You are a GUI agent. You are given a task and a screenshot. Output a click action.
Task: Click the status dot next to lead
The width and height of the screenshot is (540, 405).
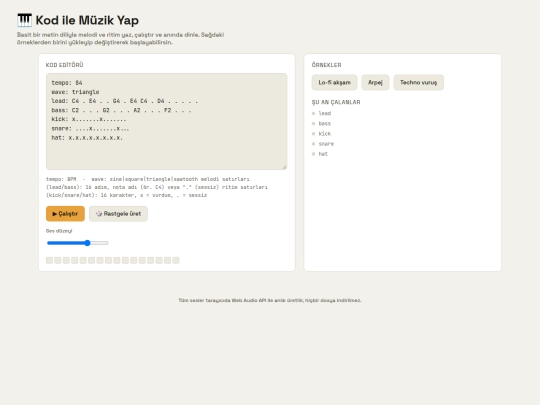coord(313,113)
